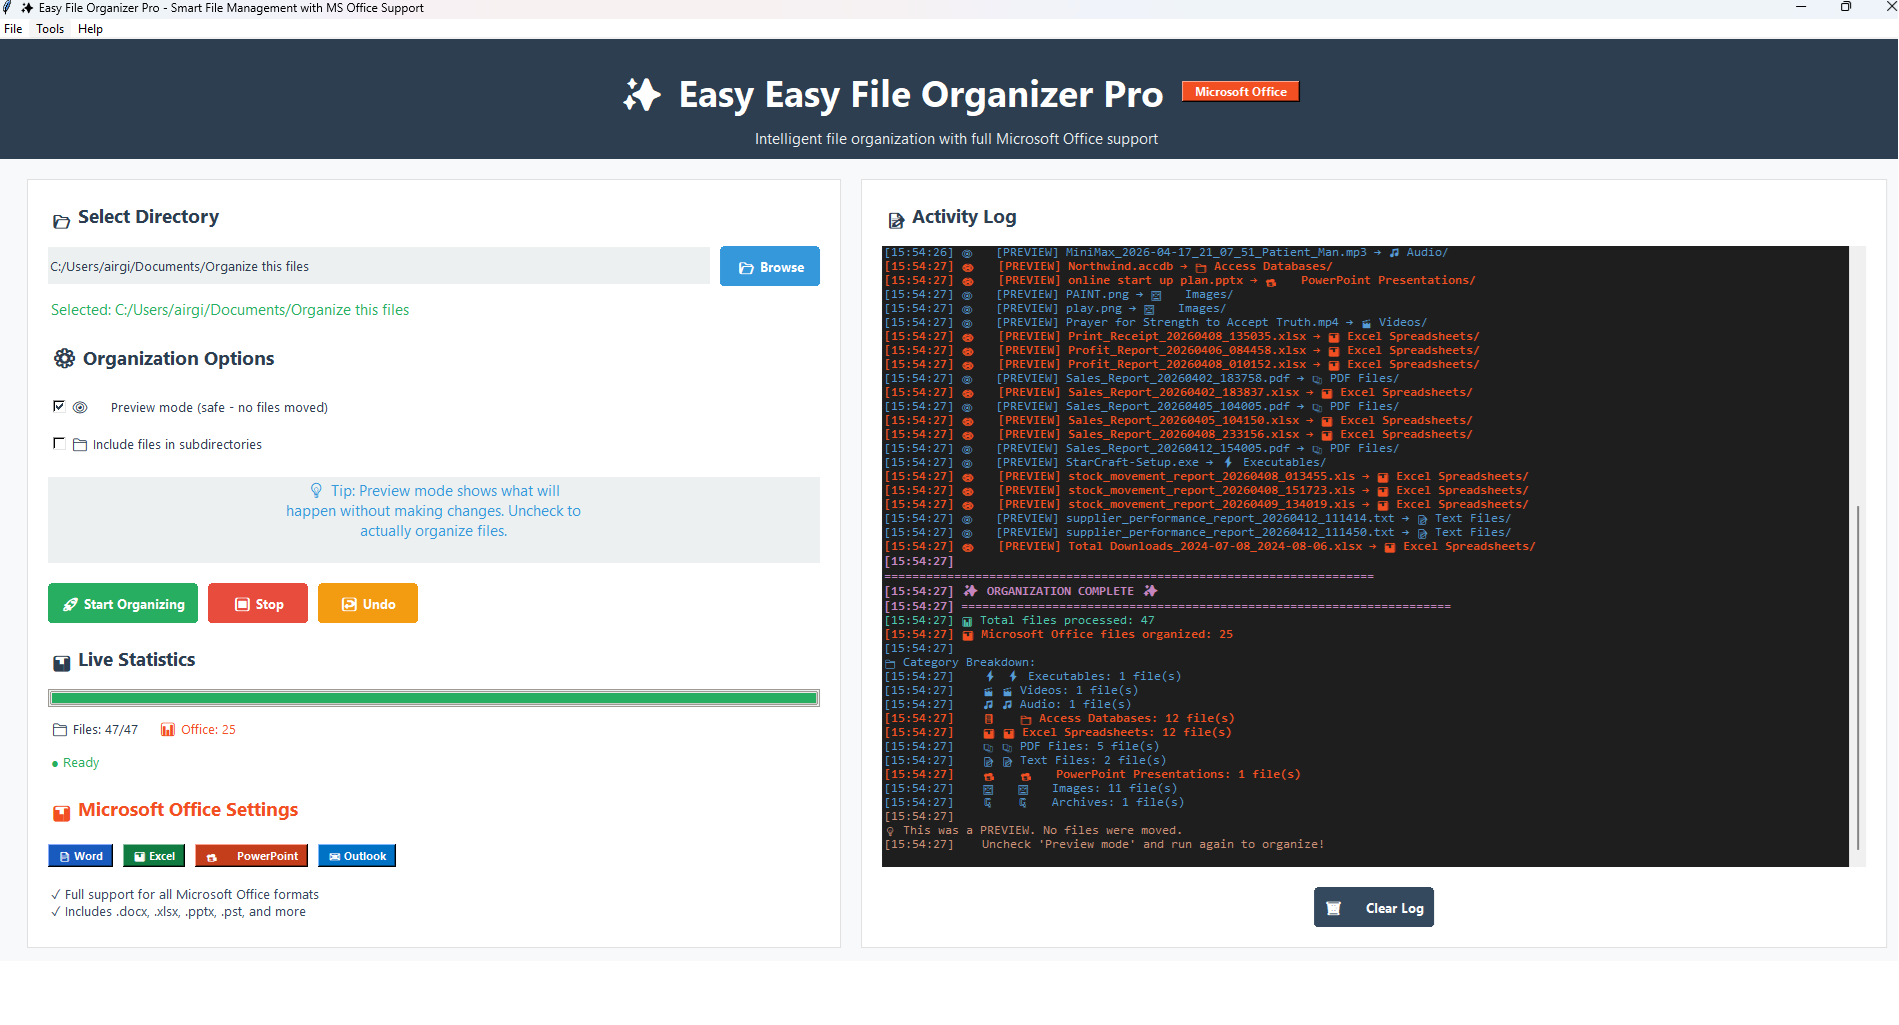Open the Help menu
Image resolution: width=1899 pixels, height=1025 pixels.
click(90, 29)
